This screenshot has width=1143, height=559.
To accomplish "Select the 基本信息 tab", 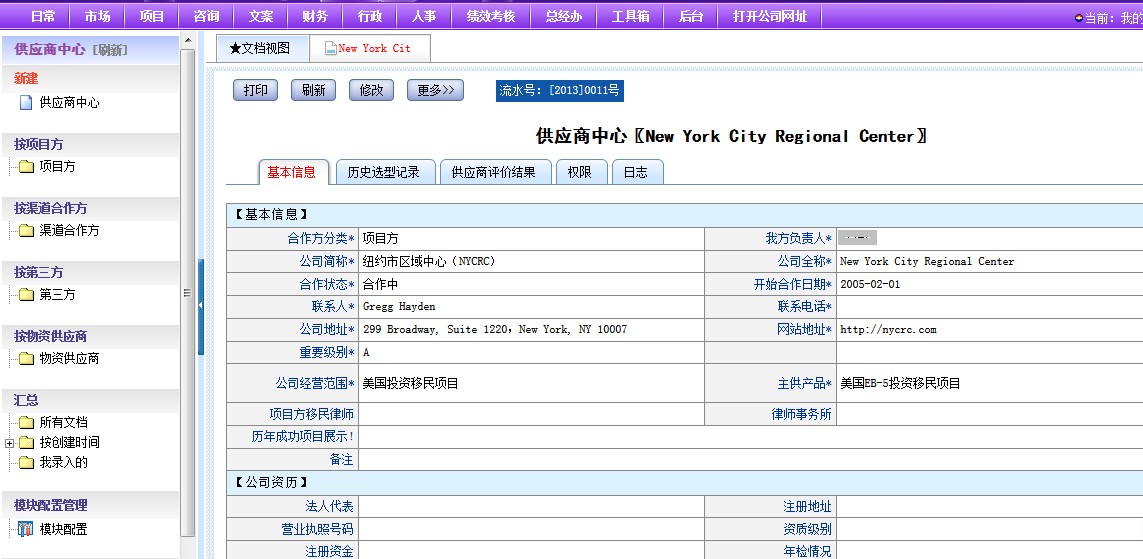I will pyautogui.click(x=292, y=173).
